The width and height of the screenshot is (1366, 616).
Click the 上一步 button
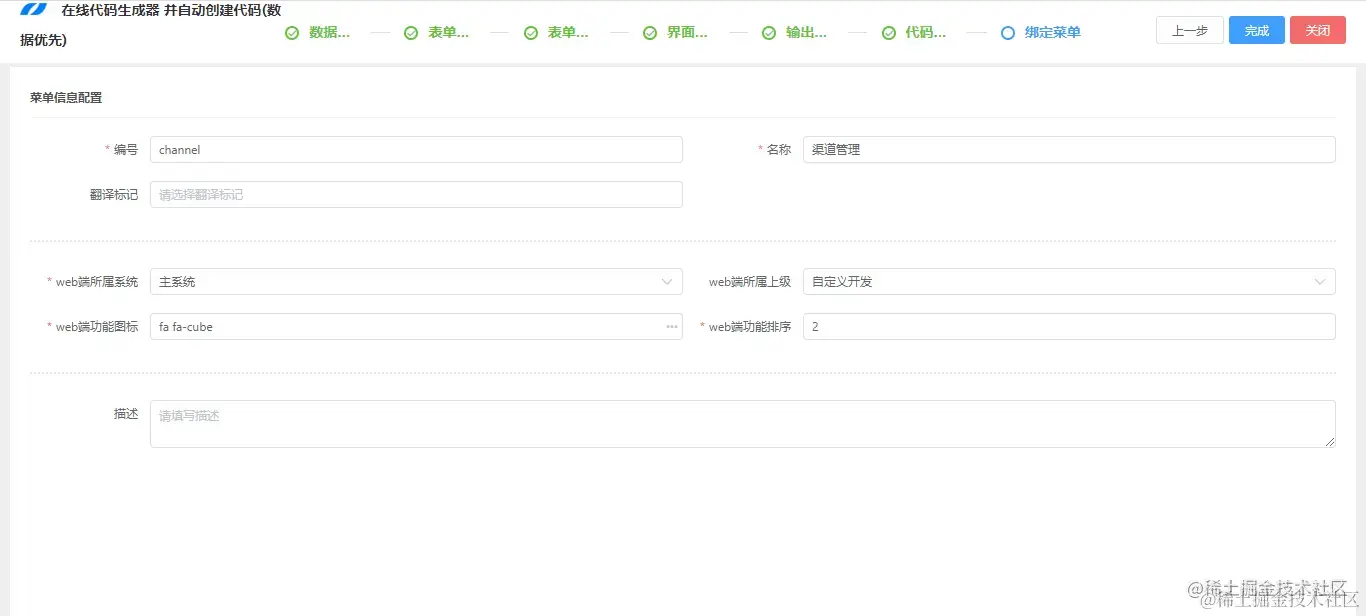tap(1188, 30)
